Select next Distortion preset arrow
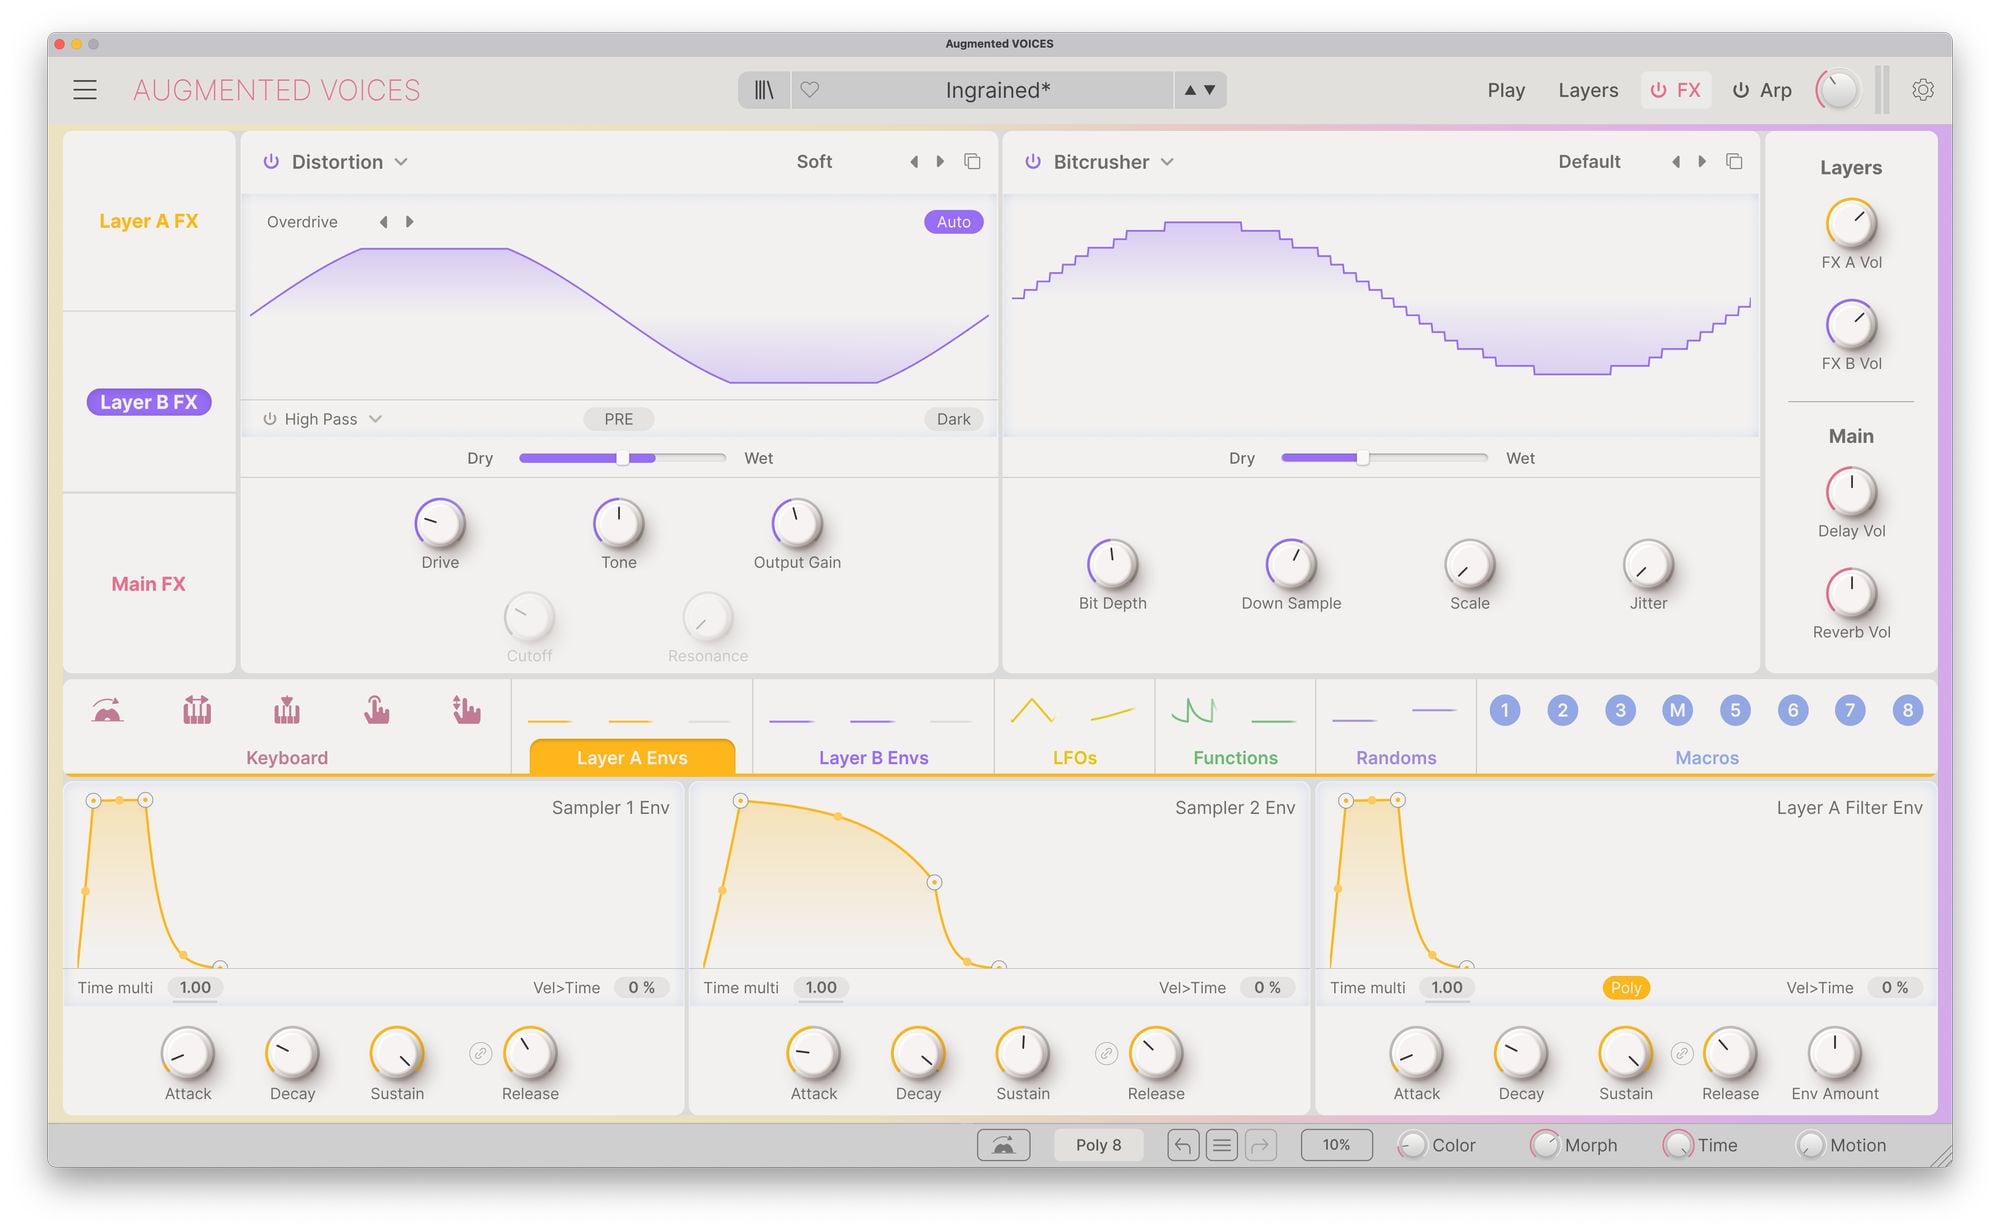The height and width of the screenshot is (1230, 2000). (940, 162)
